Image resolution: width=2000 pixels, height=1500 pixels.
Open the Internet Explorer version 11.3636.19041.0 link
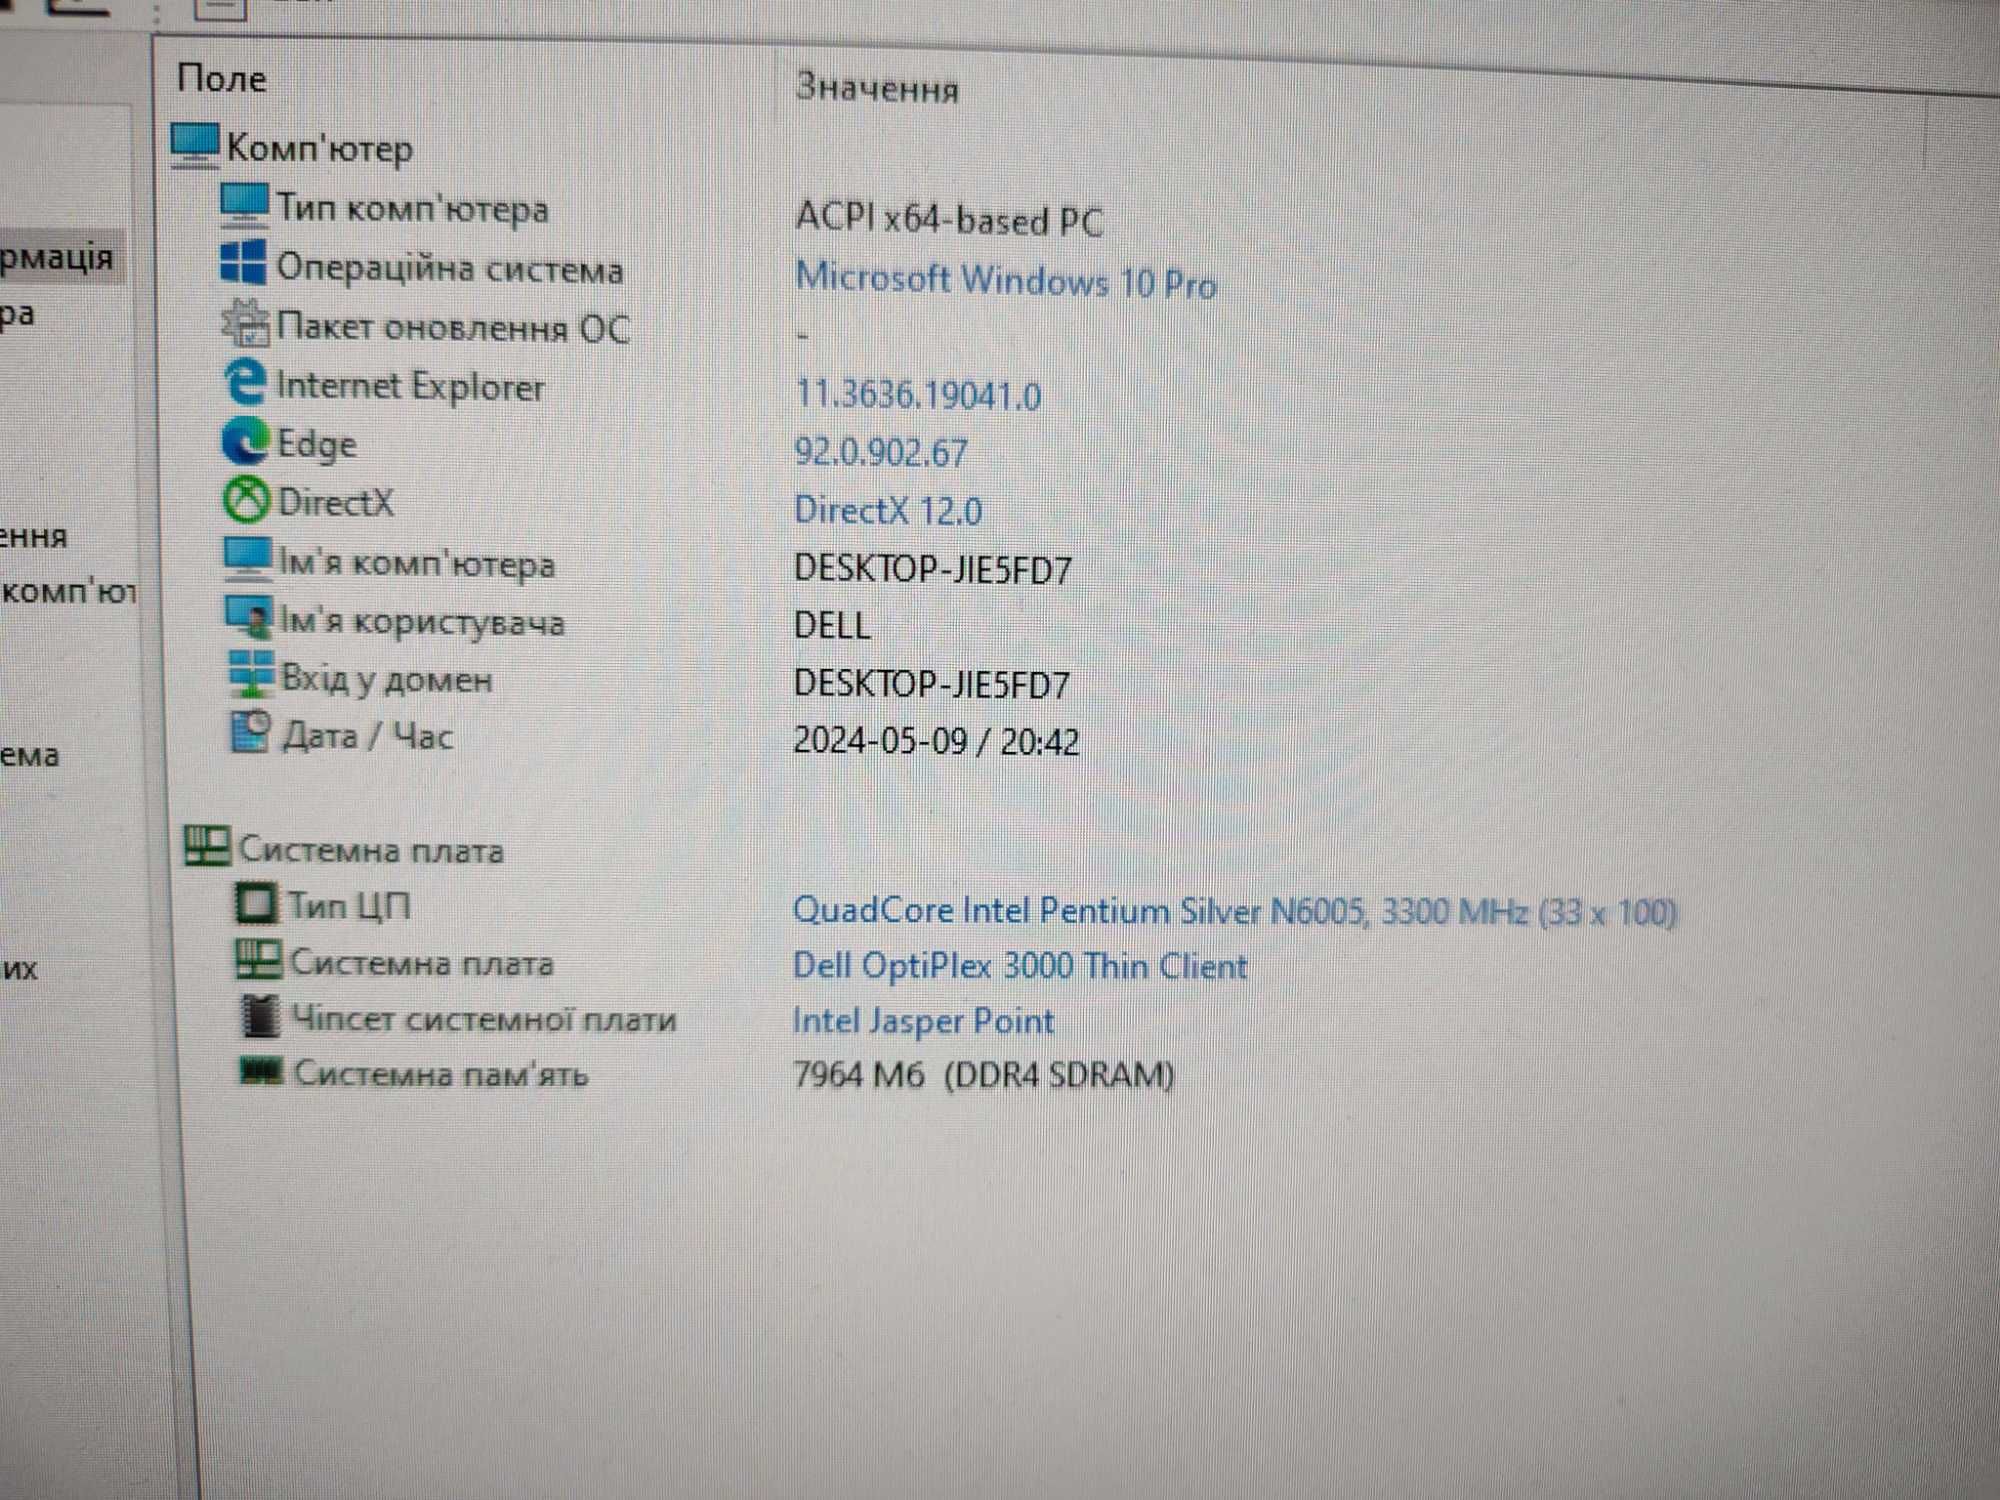click(918, 395)
